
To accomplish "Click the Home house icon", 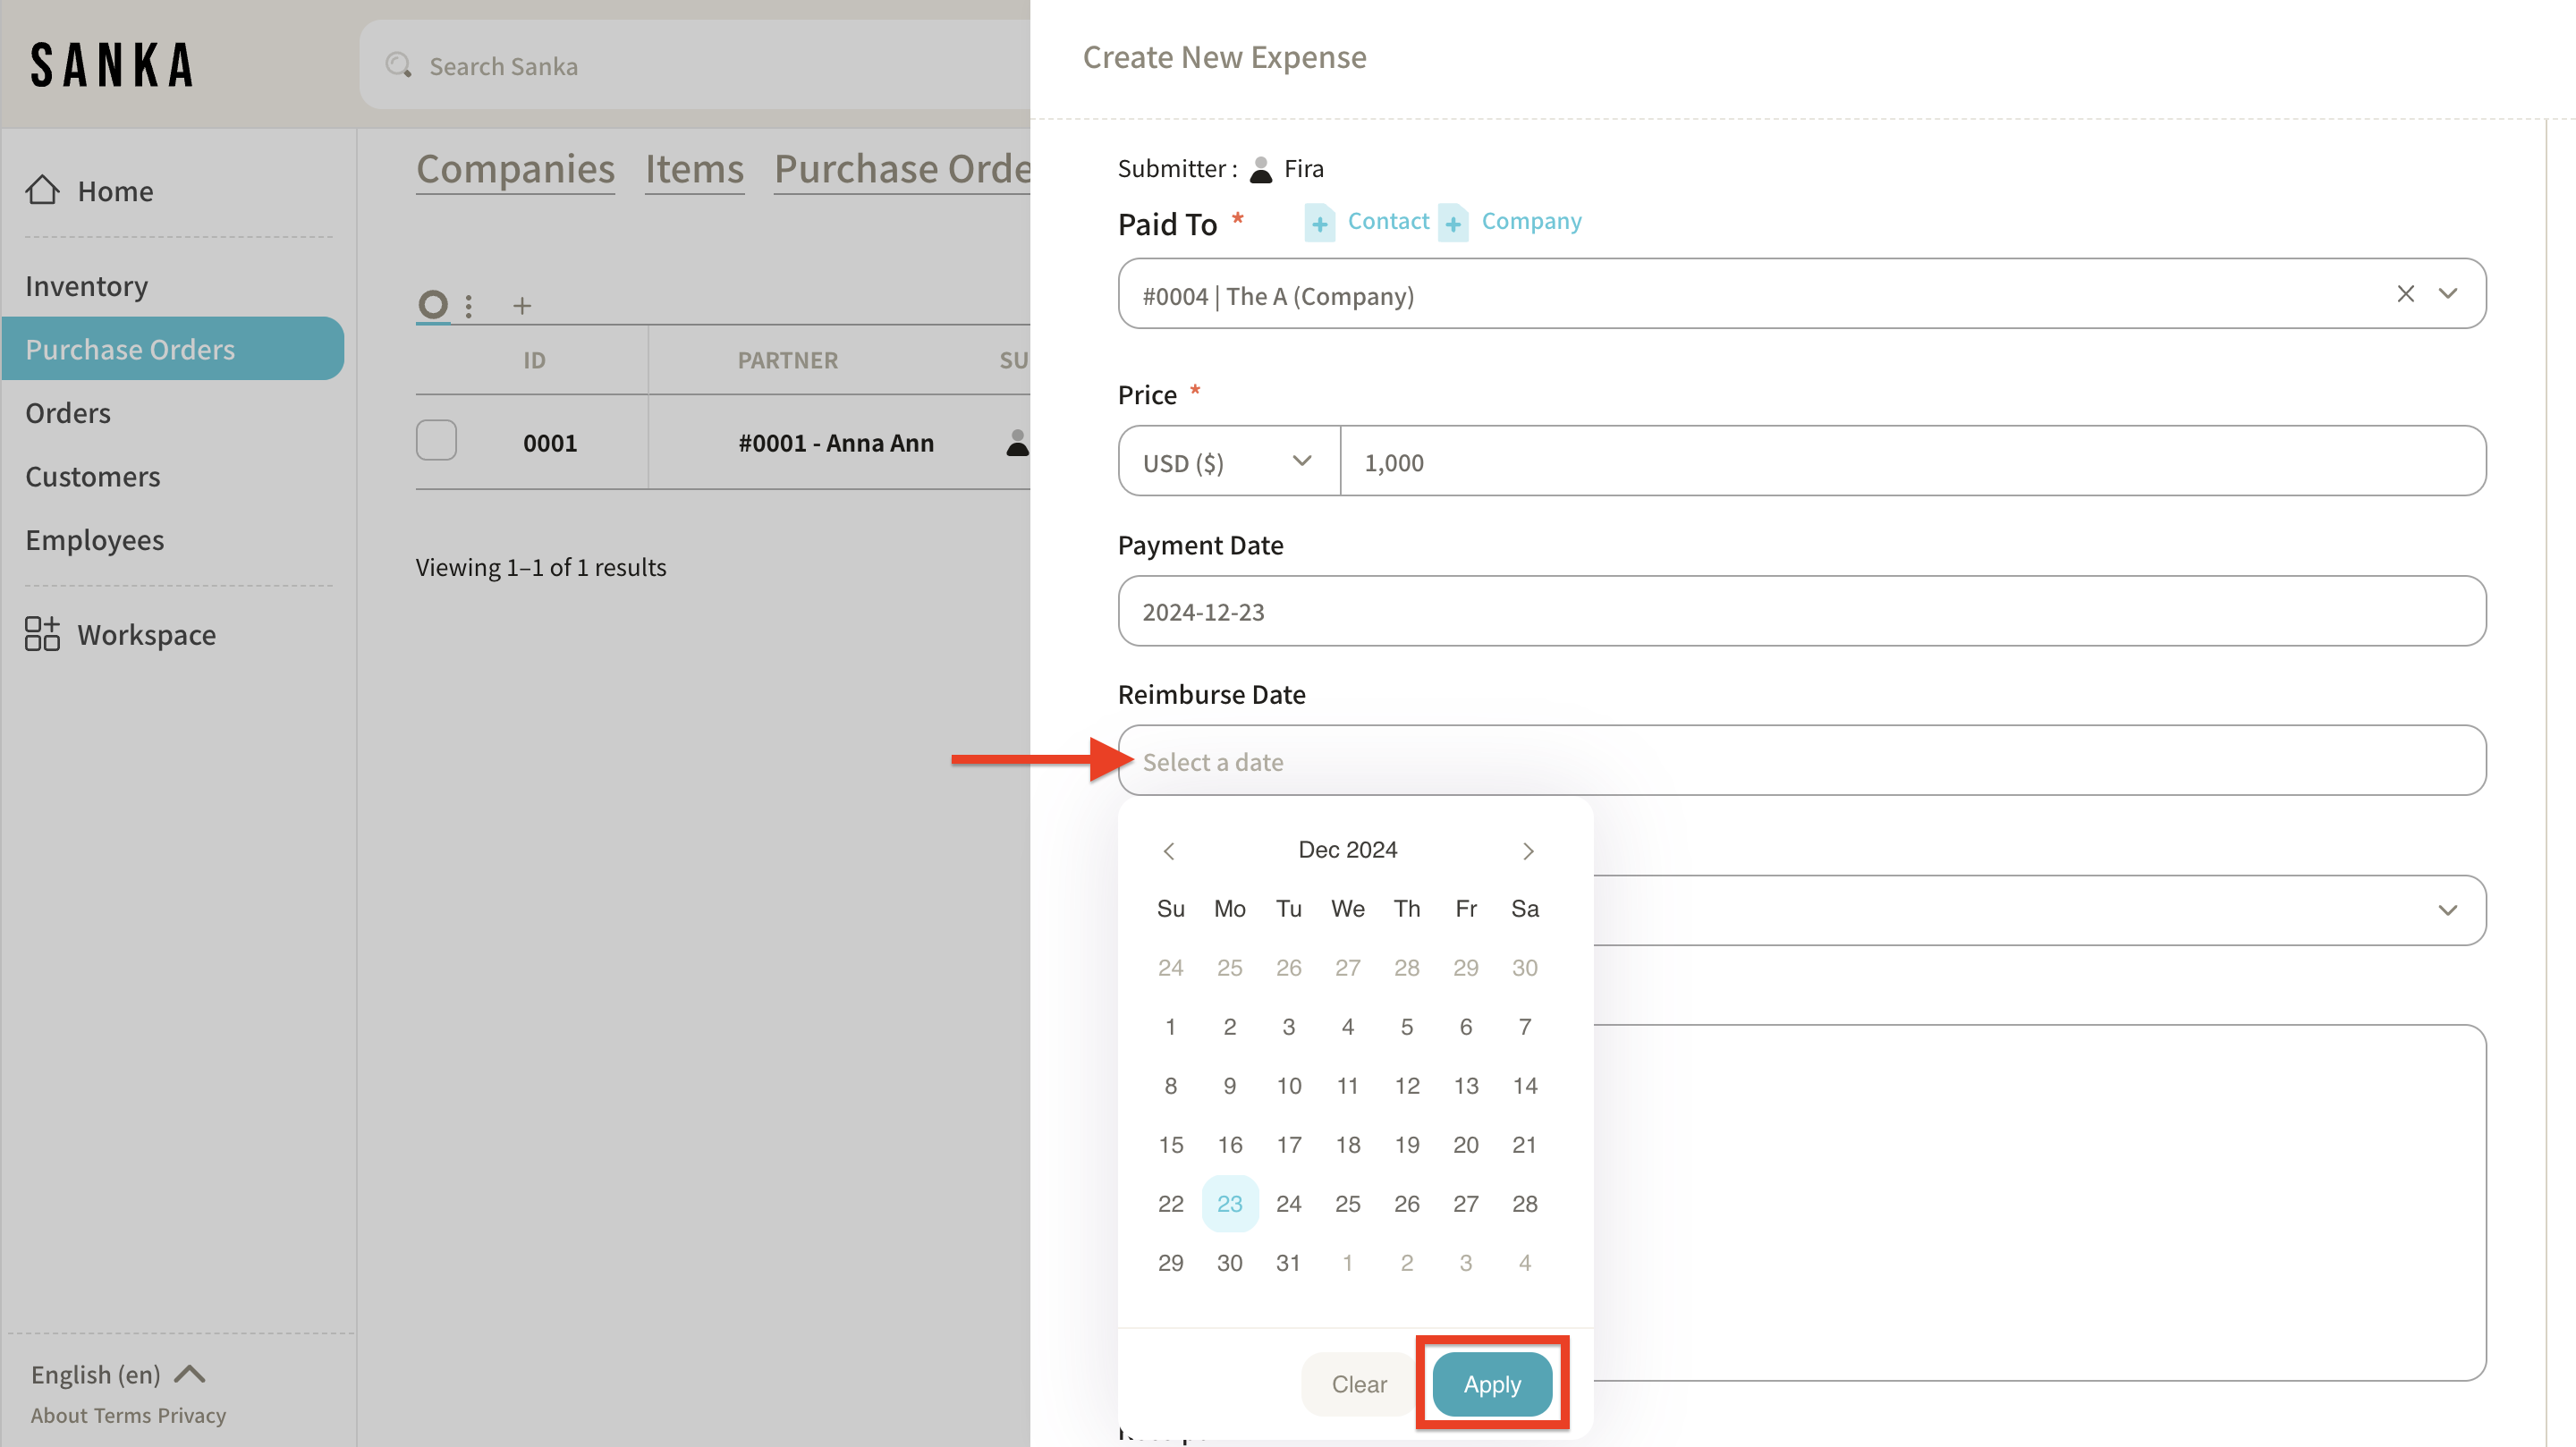I will tap(42, 190).
